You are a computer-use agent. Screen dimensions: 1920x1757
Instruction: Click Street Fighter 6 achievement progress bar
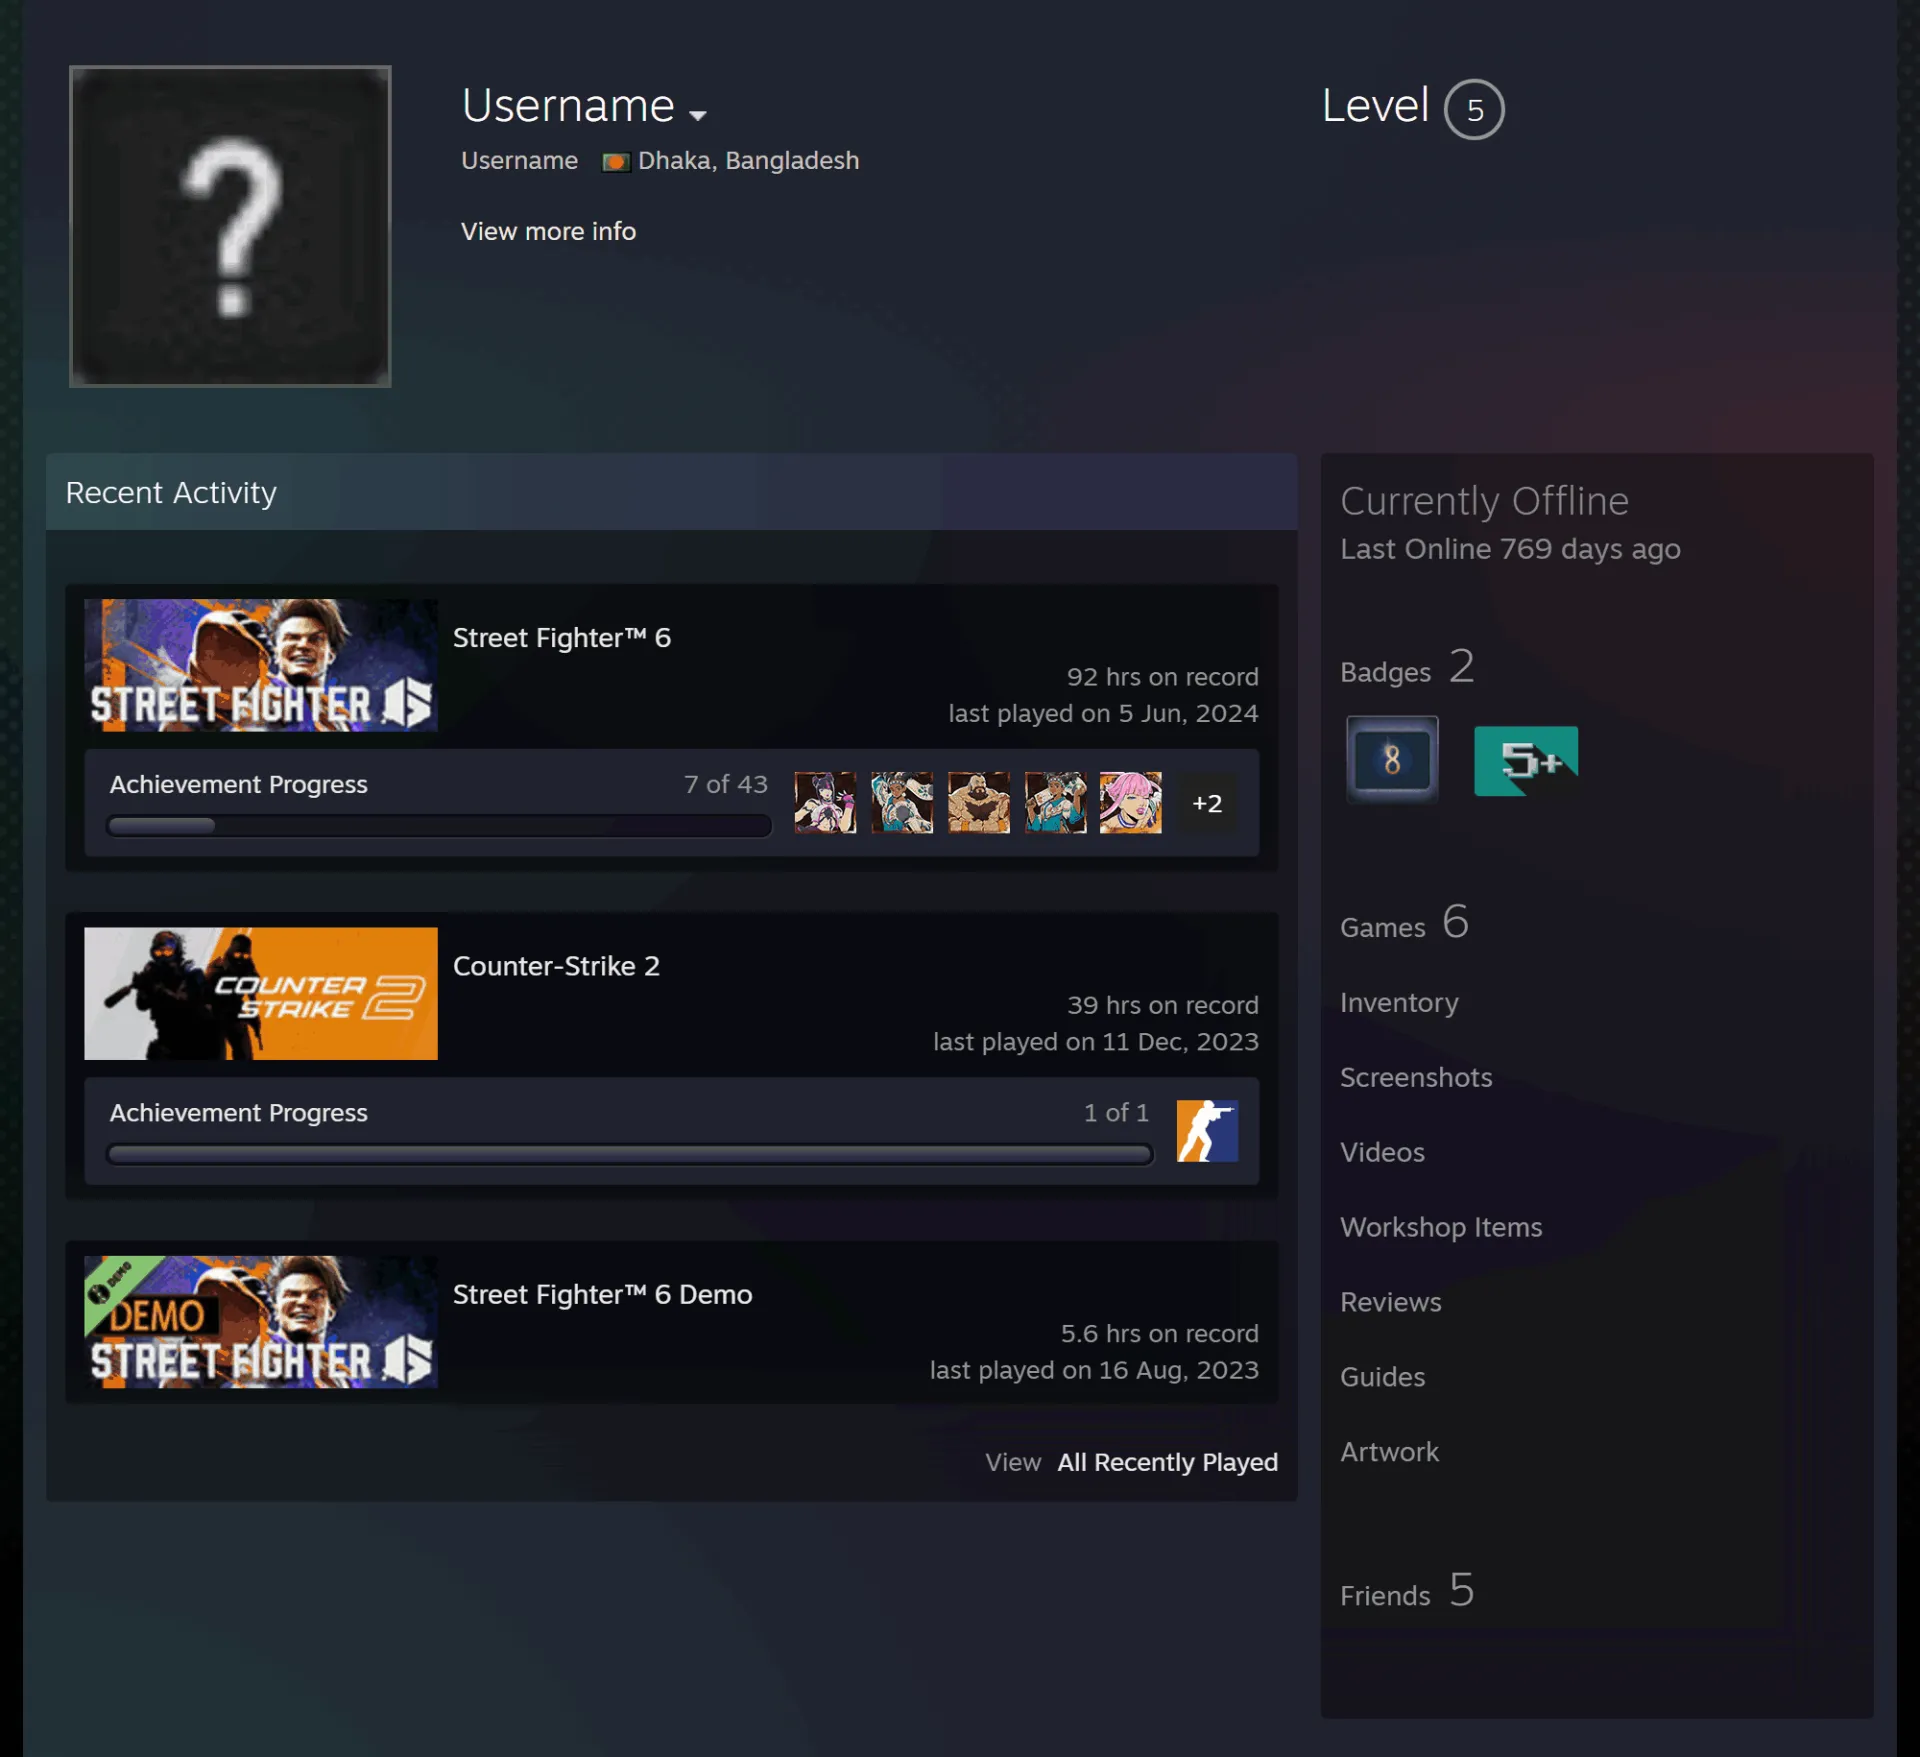(439, 825)
